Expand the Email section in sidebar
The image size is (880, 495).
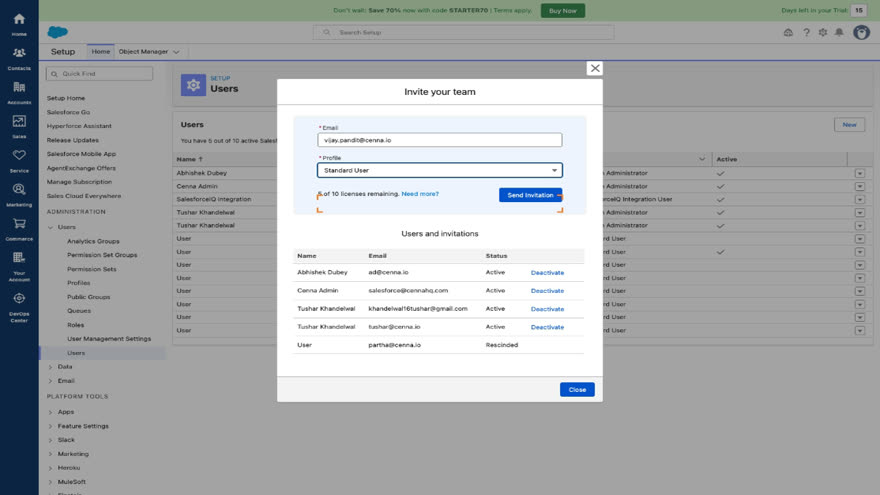point(51,381)
